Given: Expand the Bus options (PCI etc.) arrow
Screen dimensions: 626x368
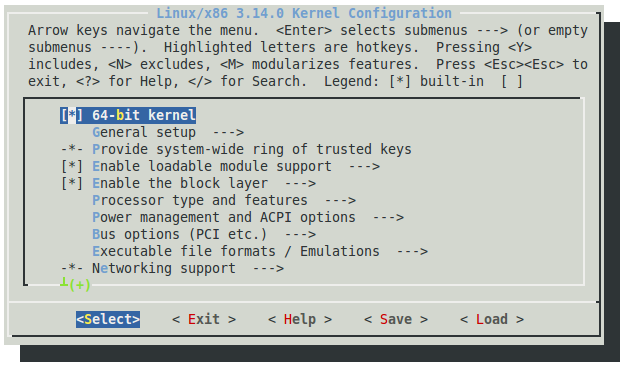Looking at the screenshot, I should [300, 234].
